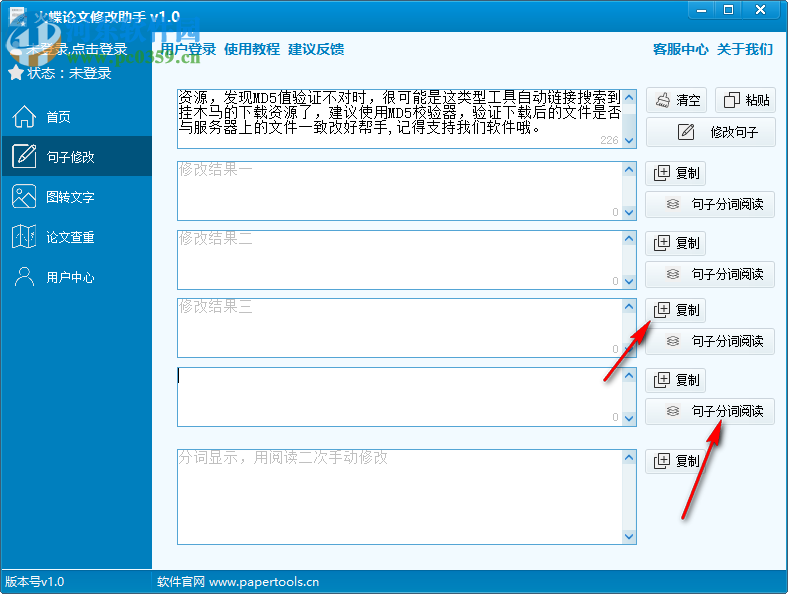Screen dimensions: 788x594
Task: Click 句子分词阅读 for 修改结果三
Action: [x=710, y=341]
